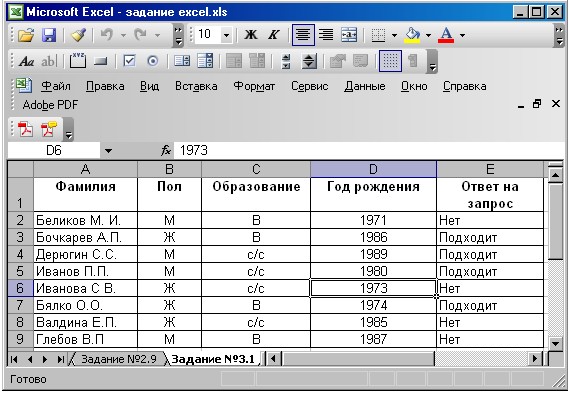This screenshot has height=393, width=568.
Task: Click the vertical scrollbar down arrow
Action: point(555,343)
